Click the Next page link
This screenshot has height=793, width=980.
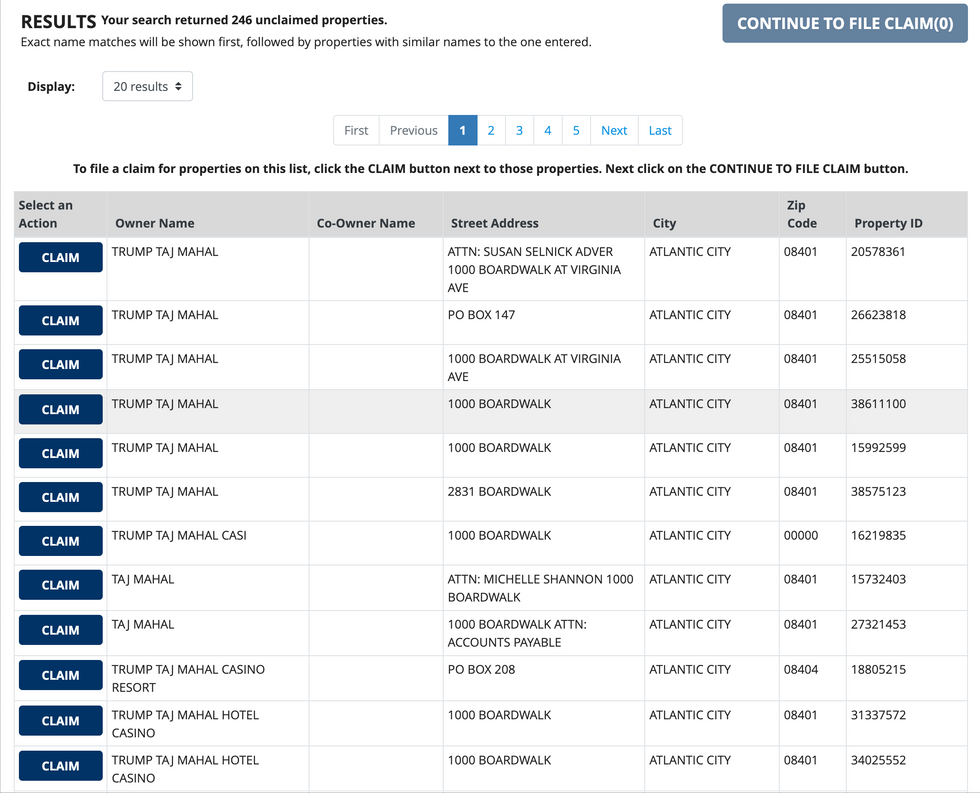[x=614, y=131]
